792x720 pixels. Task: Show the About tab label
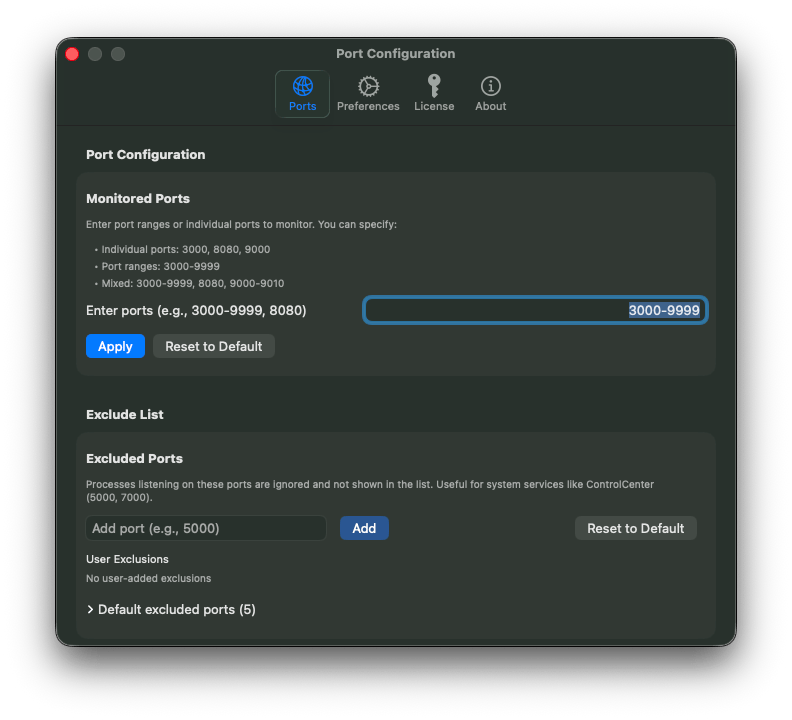(x=490, y=106)
